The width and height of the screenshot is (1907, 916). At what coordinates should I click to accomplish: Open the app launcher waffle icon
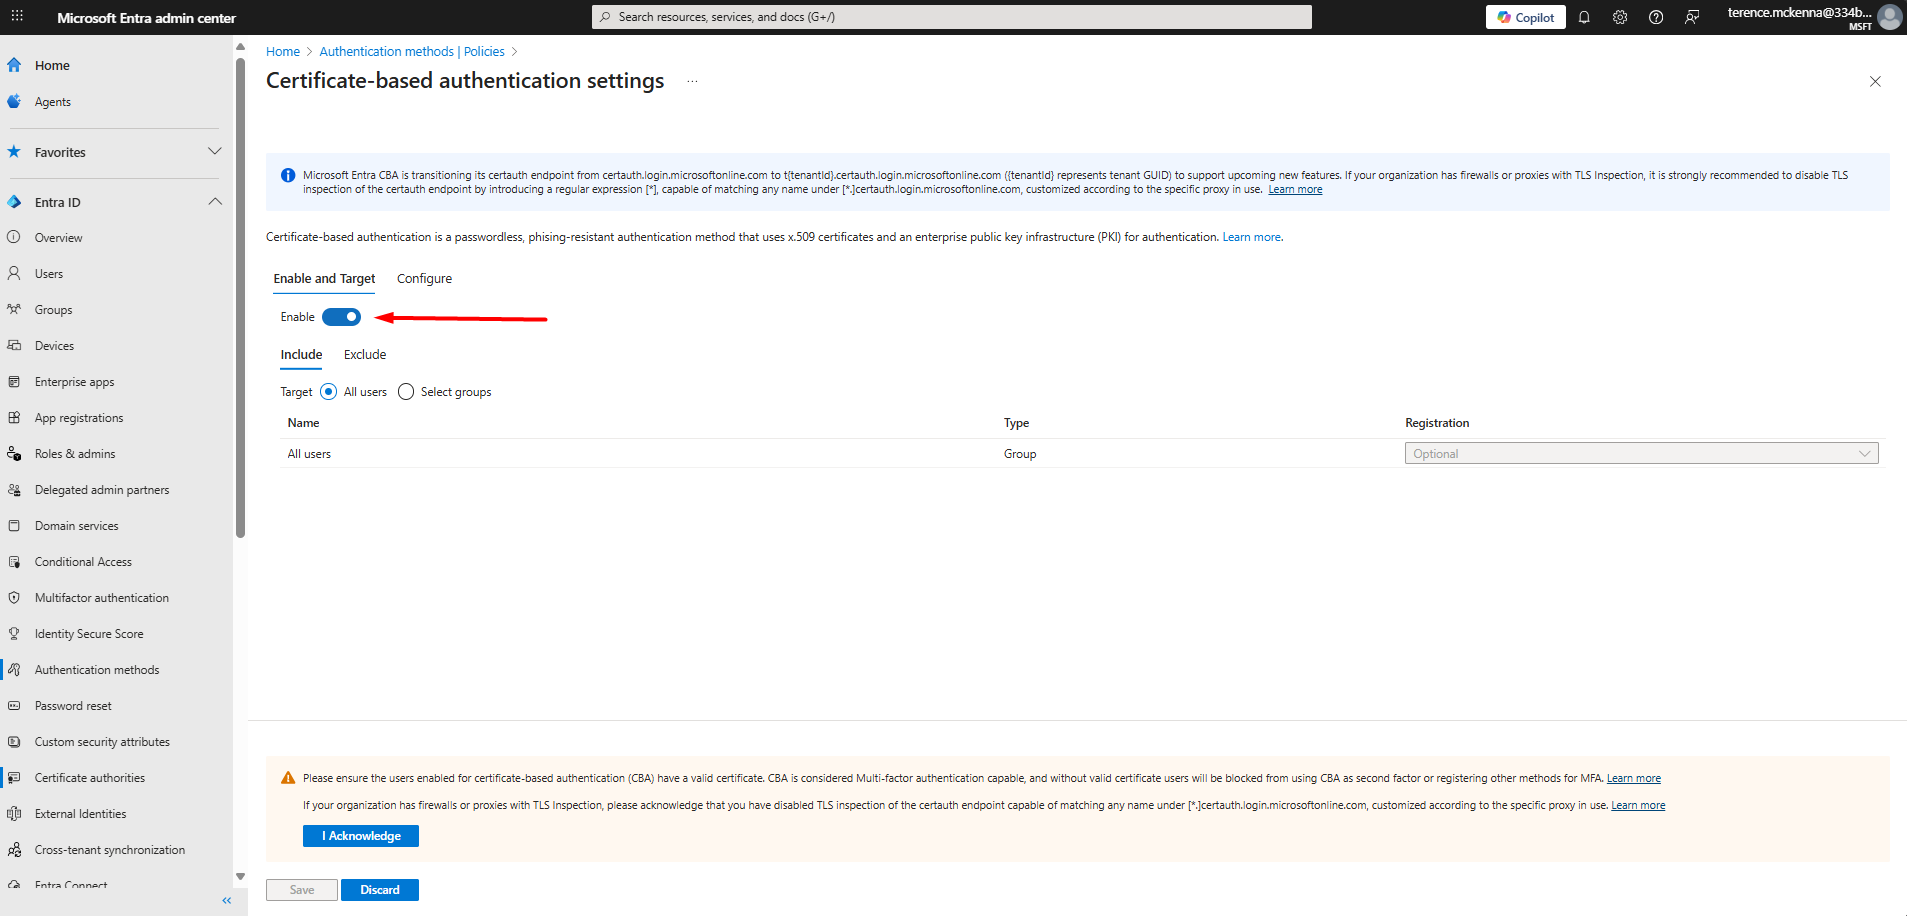point(17,17)
